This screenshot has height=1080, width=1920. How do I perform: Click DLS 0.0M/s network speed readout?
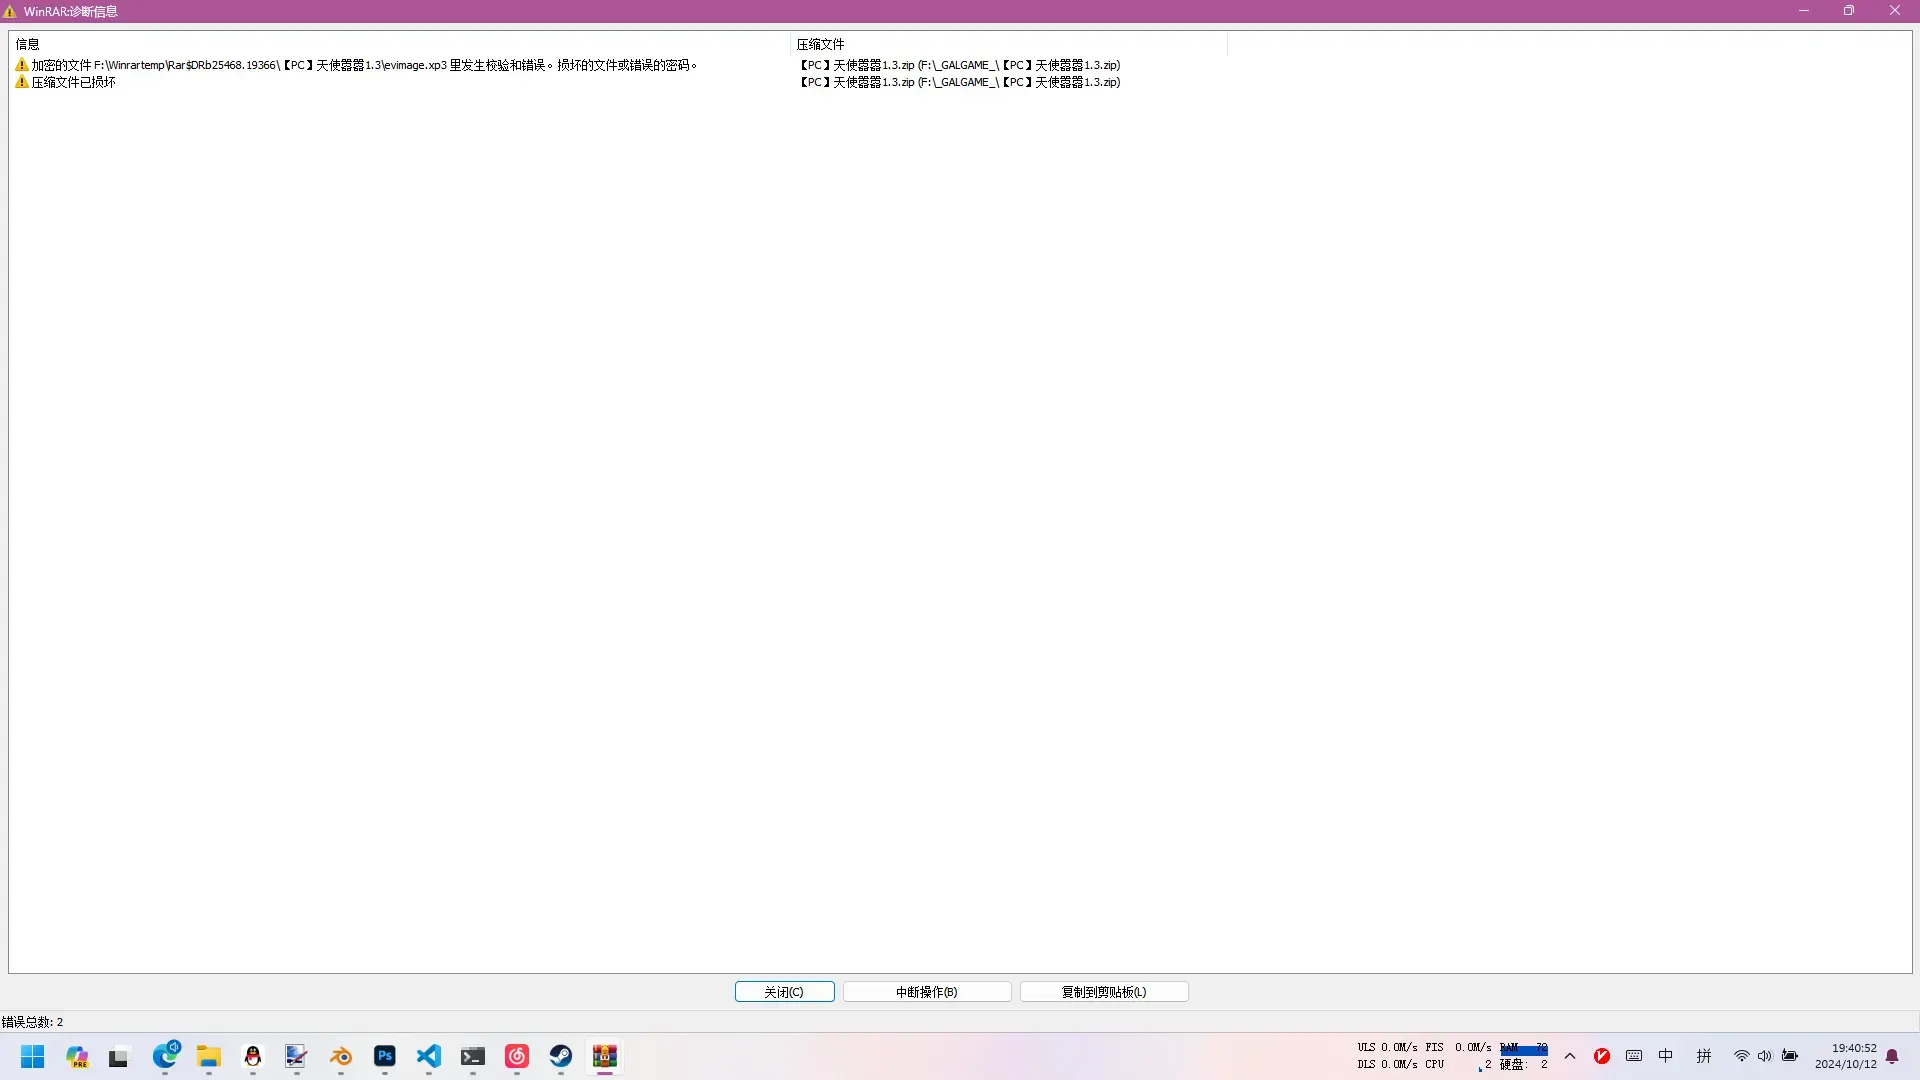pos(1388,1065)
